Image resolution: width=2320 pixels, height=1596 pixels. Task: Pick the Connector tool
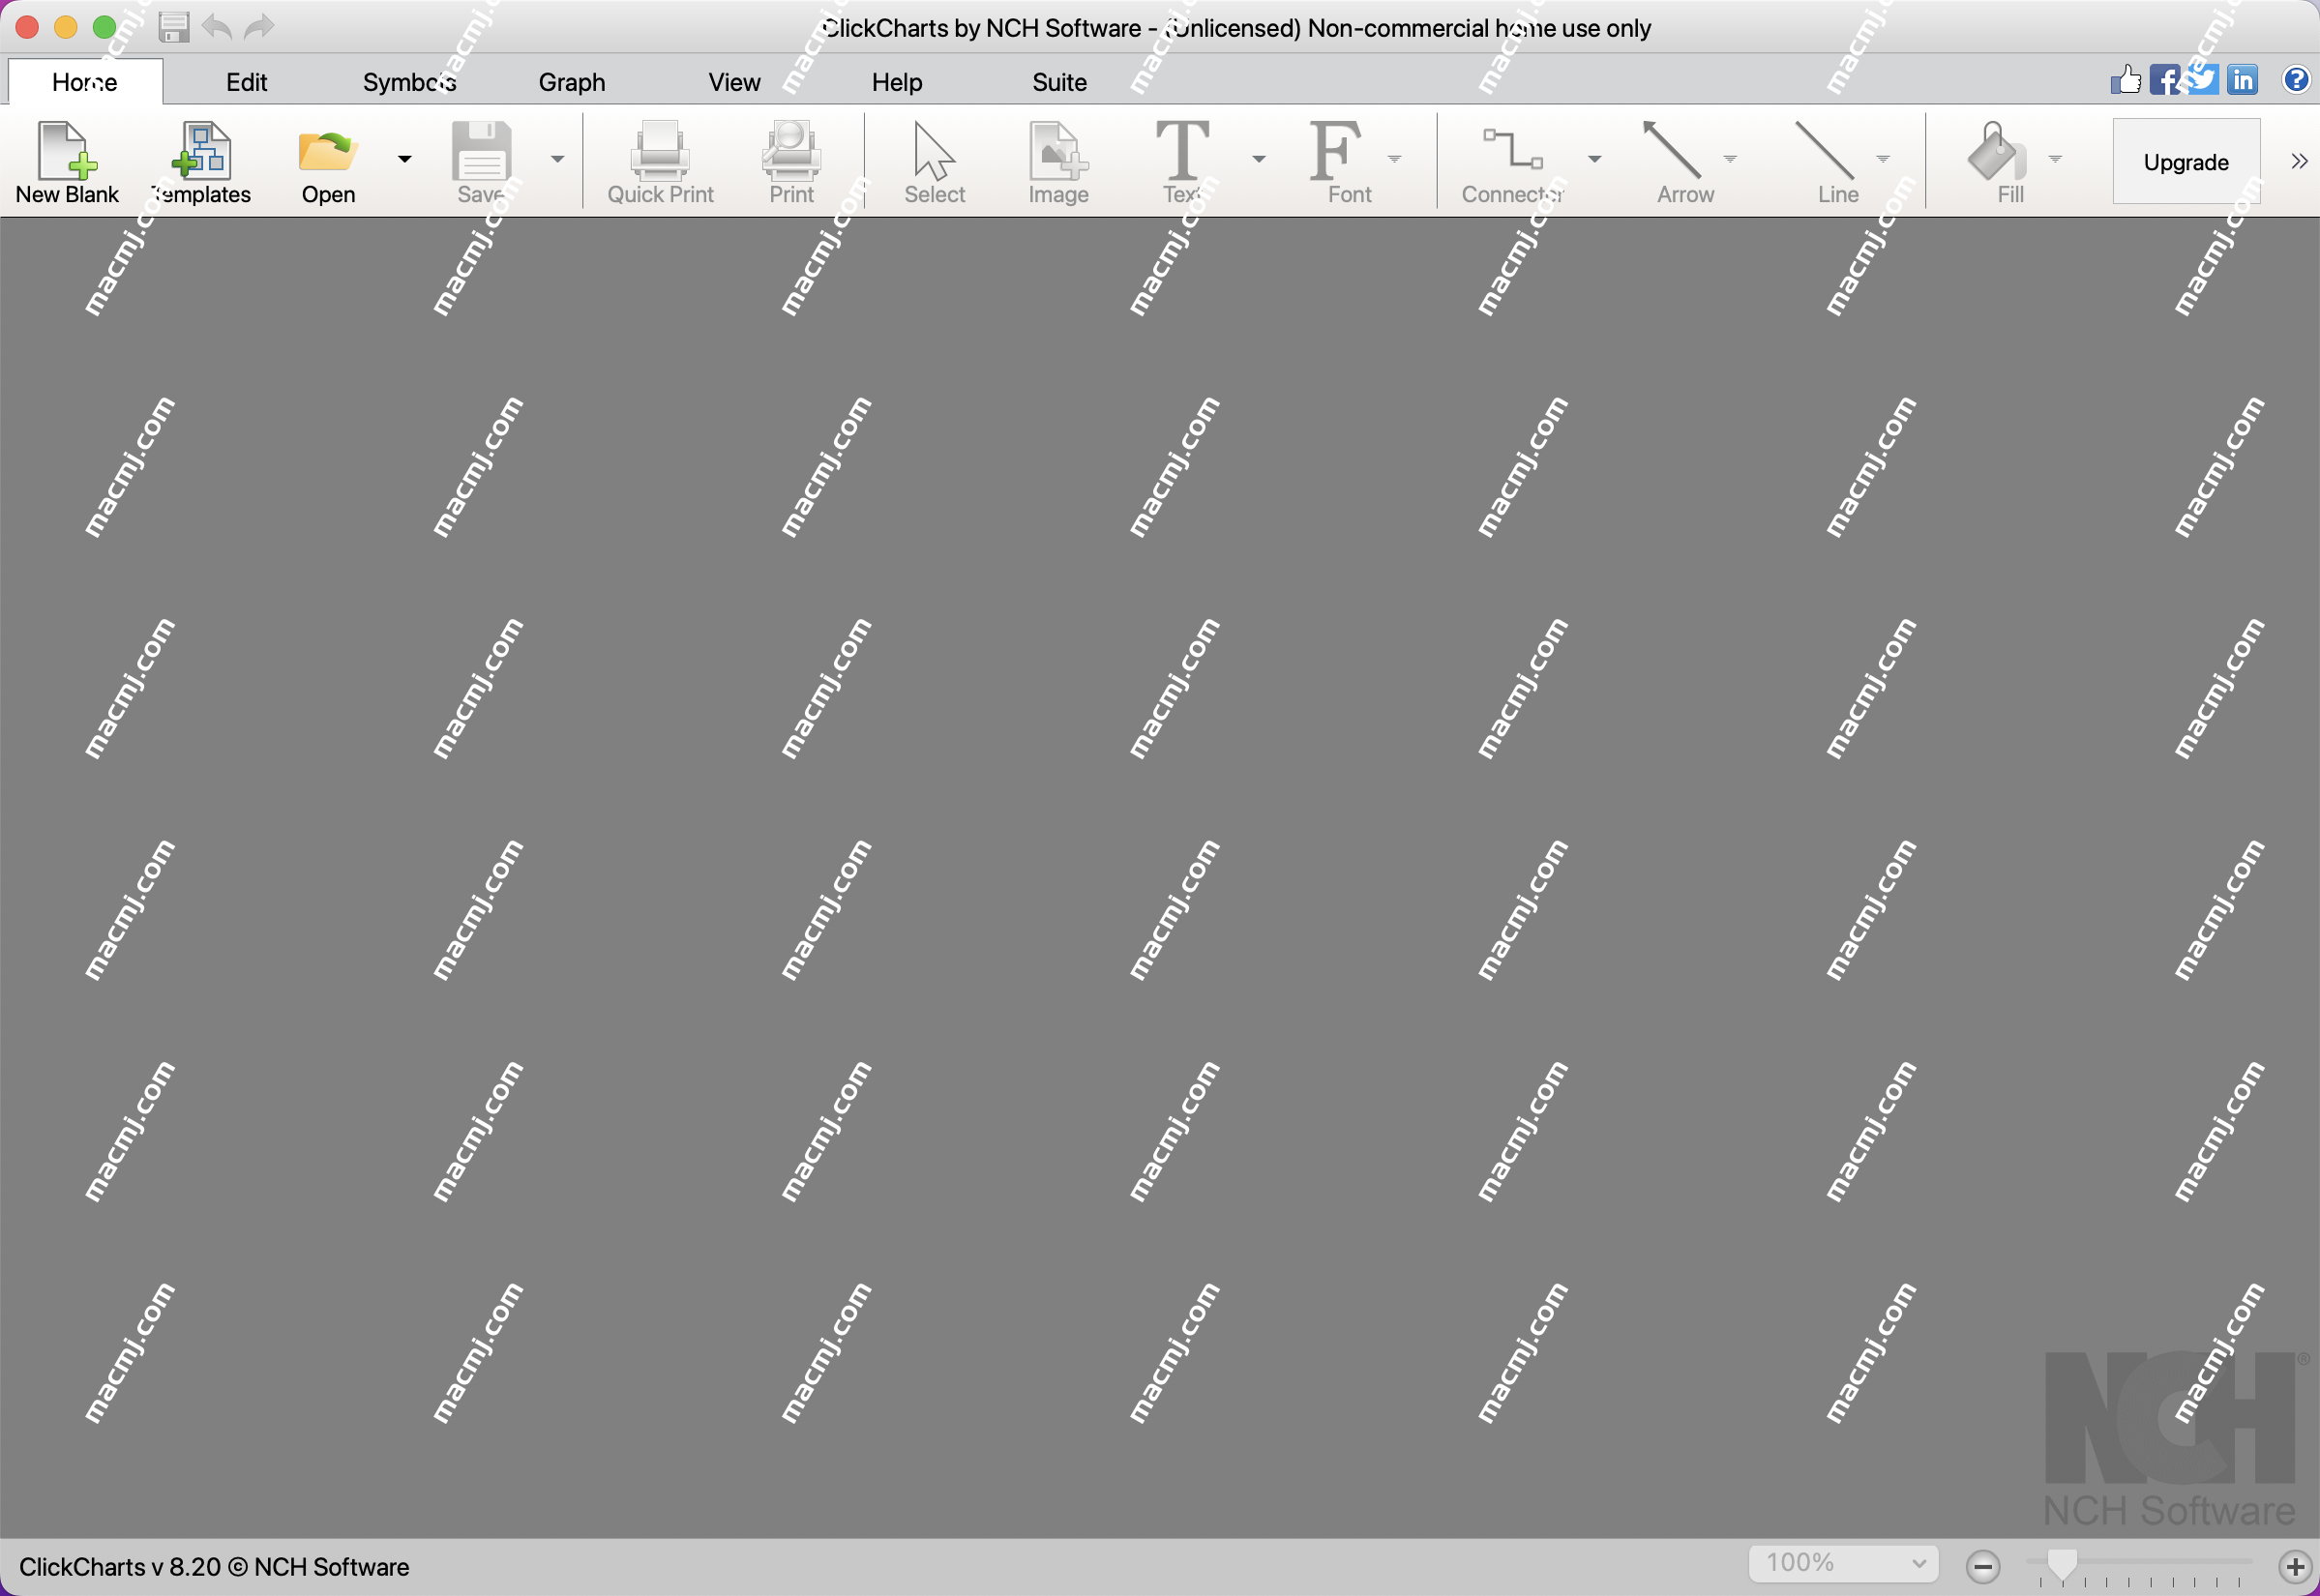[1512, 162]
